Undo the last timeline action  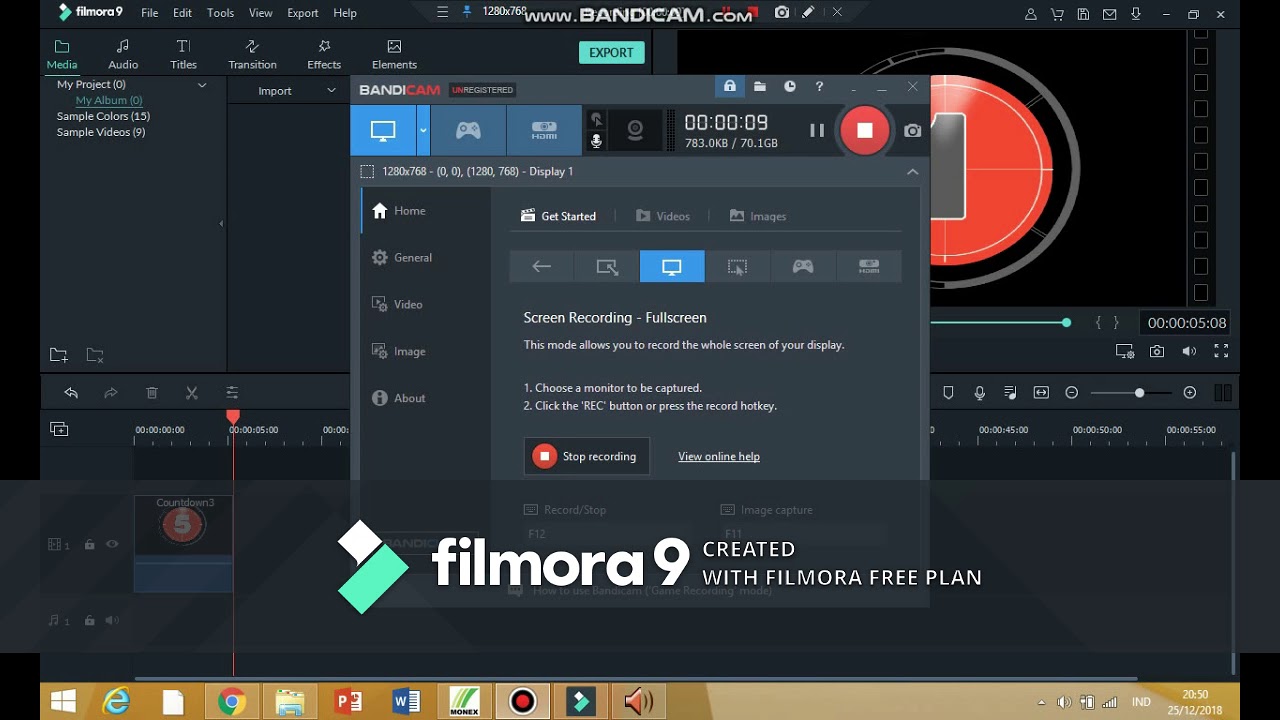[x=71, y=393]
